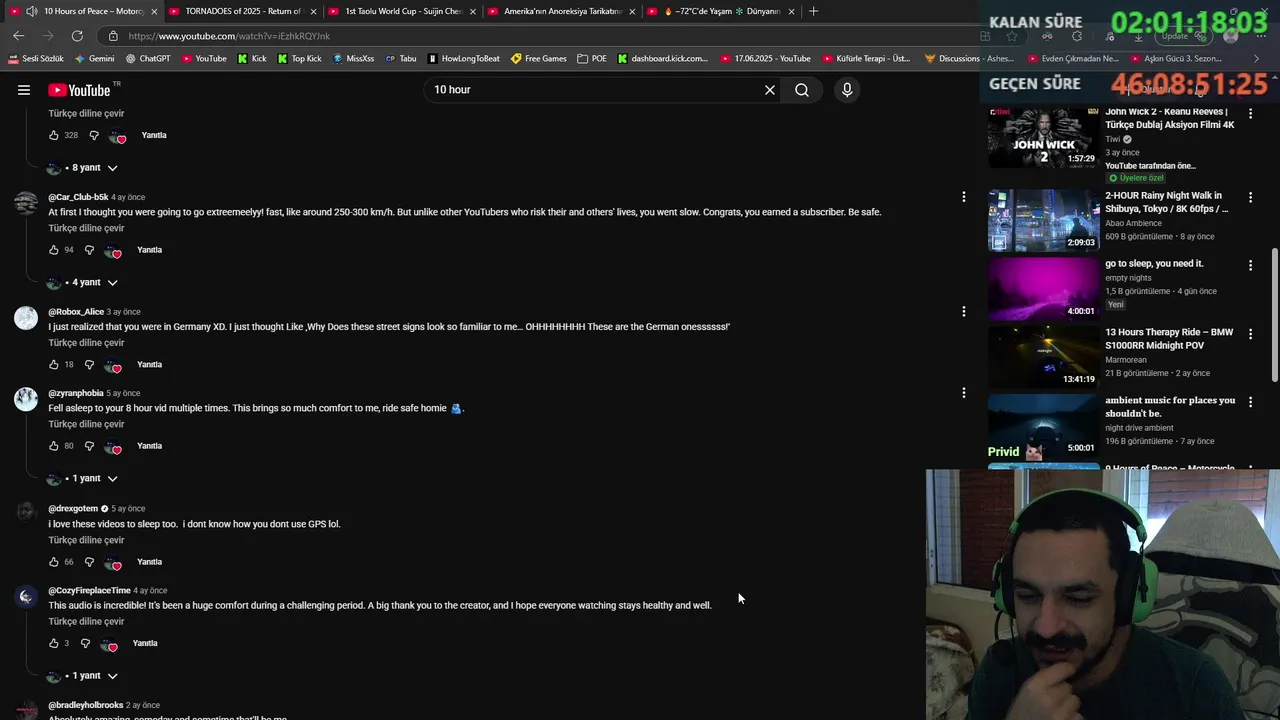Open the go to sleep purple thumbnail
This screenshot has width=1280, height=720.
(x=1043, y=288)
